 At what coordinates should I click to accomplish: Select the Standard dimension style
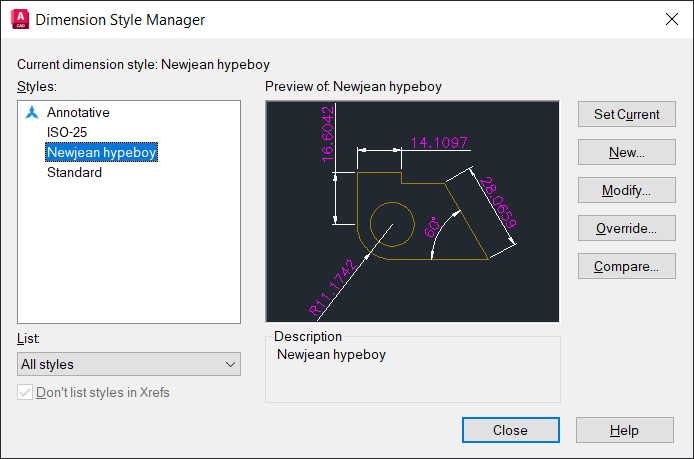[x=74, y=172]
